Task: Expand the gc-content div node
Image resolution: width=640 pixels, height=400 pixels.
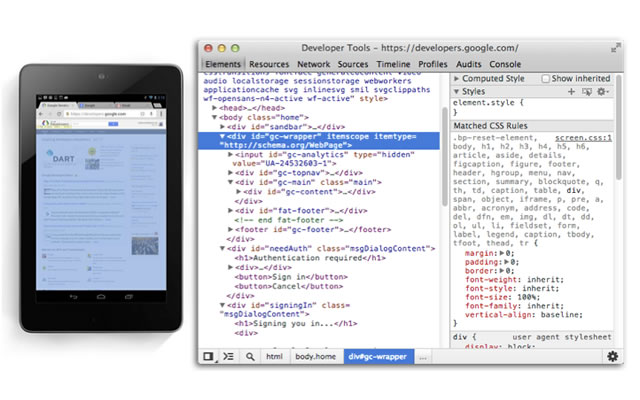Action: (239, 191)
